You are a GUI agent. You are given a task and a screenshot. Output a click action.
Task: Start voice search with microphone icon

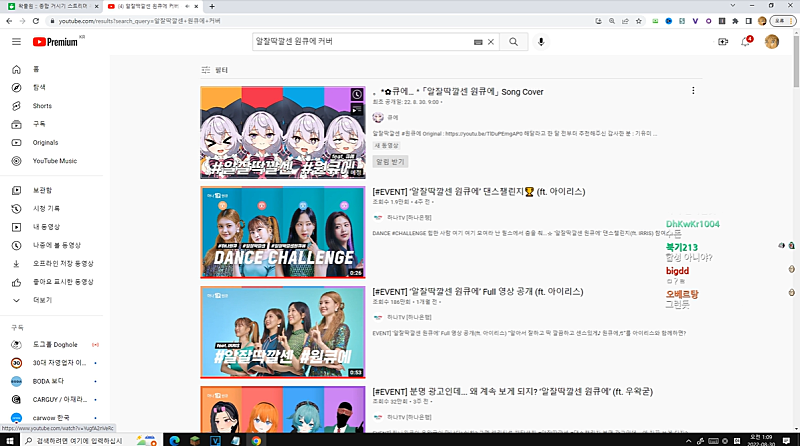point(541,41)
